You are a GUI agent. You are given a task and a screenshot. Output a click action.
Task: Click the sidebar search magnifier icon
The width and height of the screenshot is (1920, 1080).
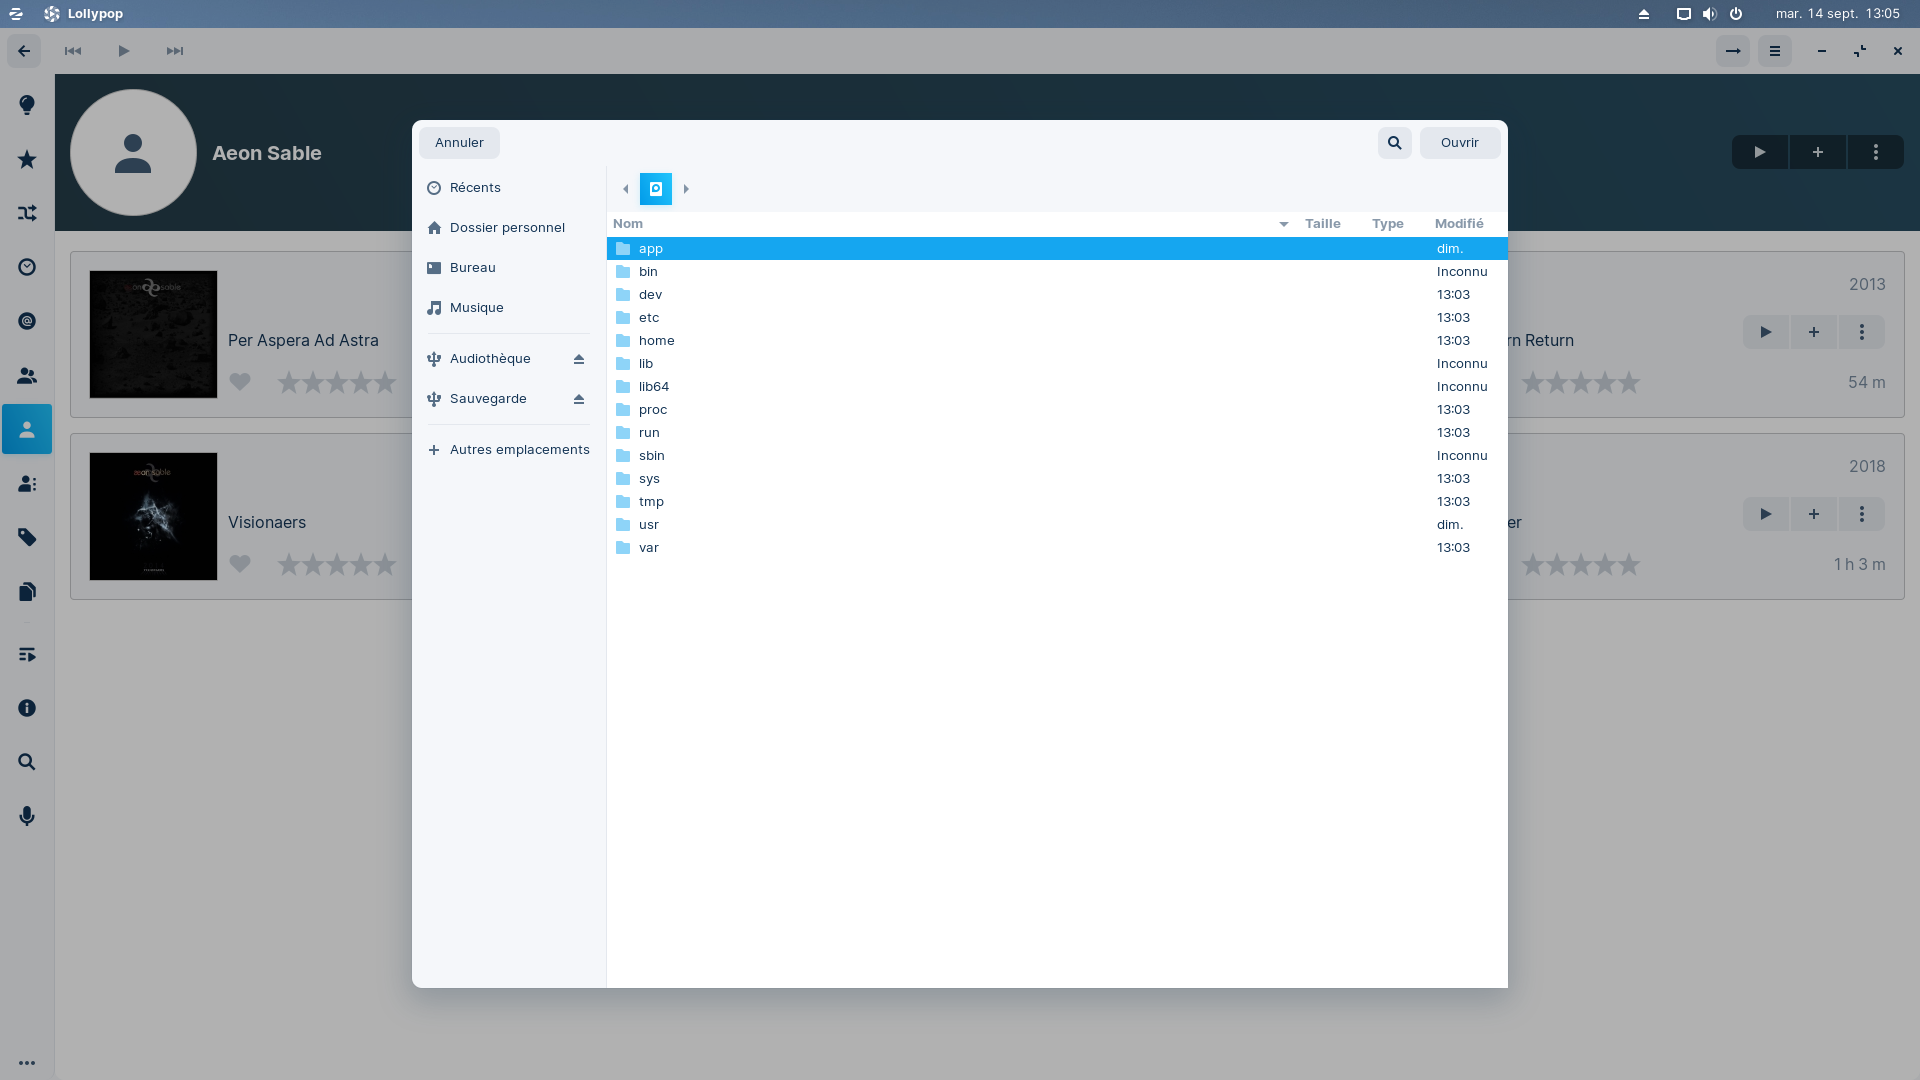(27, 762)
